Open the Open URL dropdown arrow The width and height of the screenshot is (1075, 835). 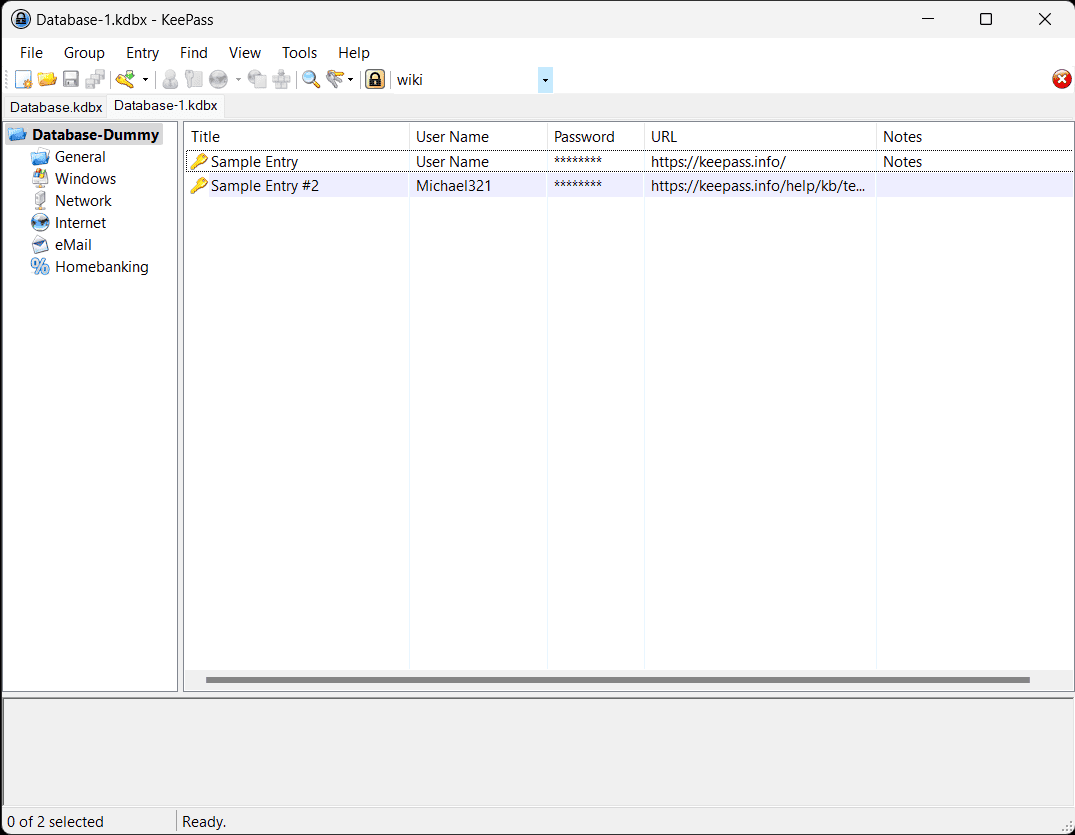tap(238, 80)
